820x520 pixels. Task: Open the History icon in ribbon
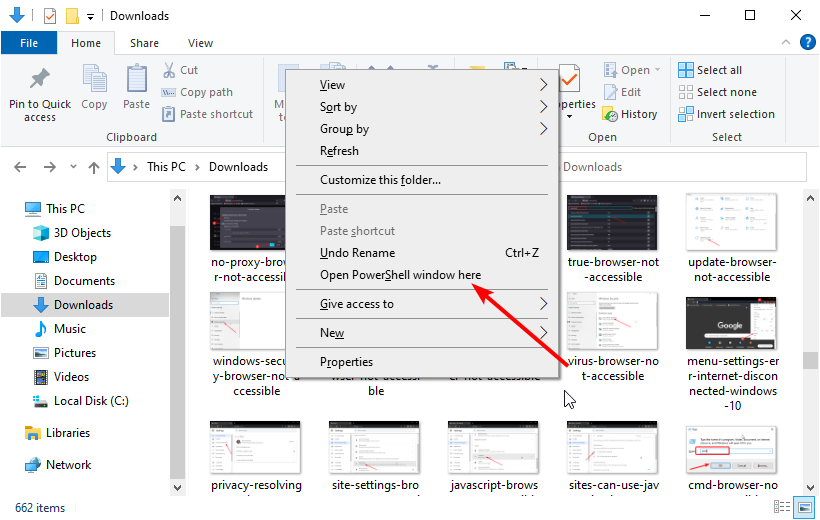coord(610,114)
